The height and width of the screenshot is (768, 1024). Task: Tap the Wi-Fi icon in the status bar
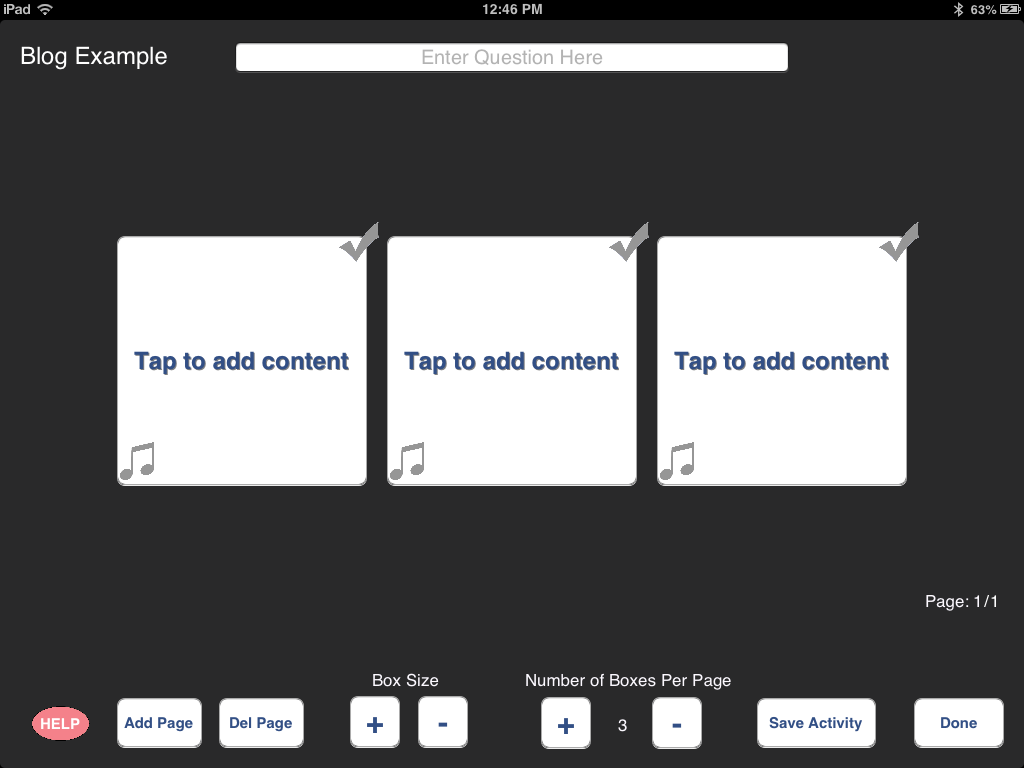(x=45, y=9)
